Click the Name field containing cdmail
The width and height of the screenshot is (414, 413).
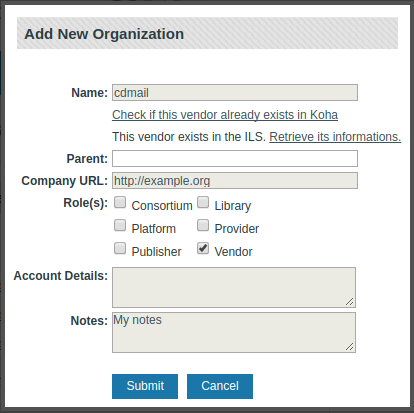point(235,93)
